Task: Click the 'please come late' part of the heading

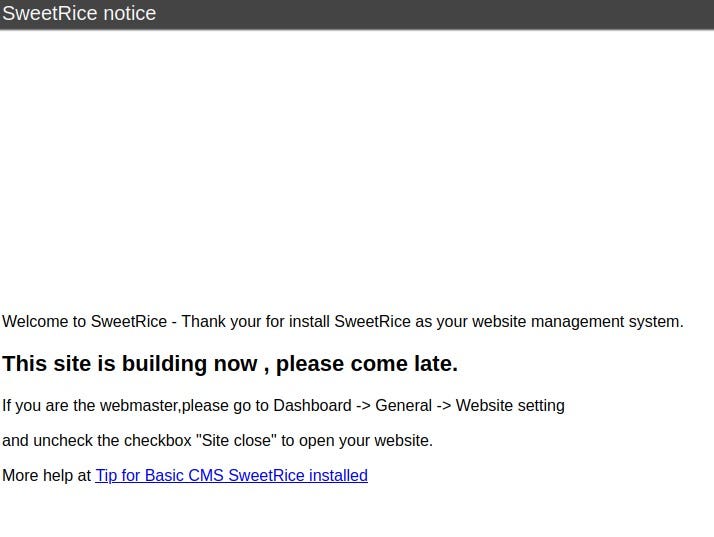Action: (x=366, y=364)
